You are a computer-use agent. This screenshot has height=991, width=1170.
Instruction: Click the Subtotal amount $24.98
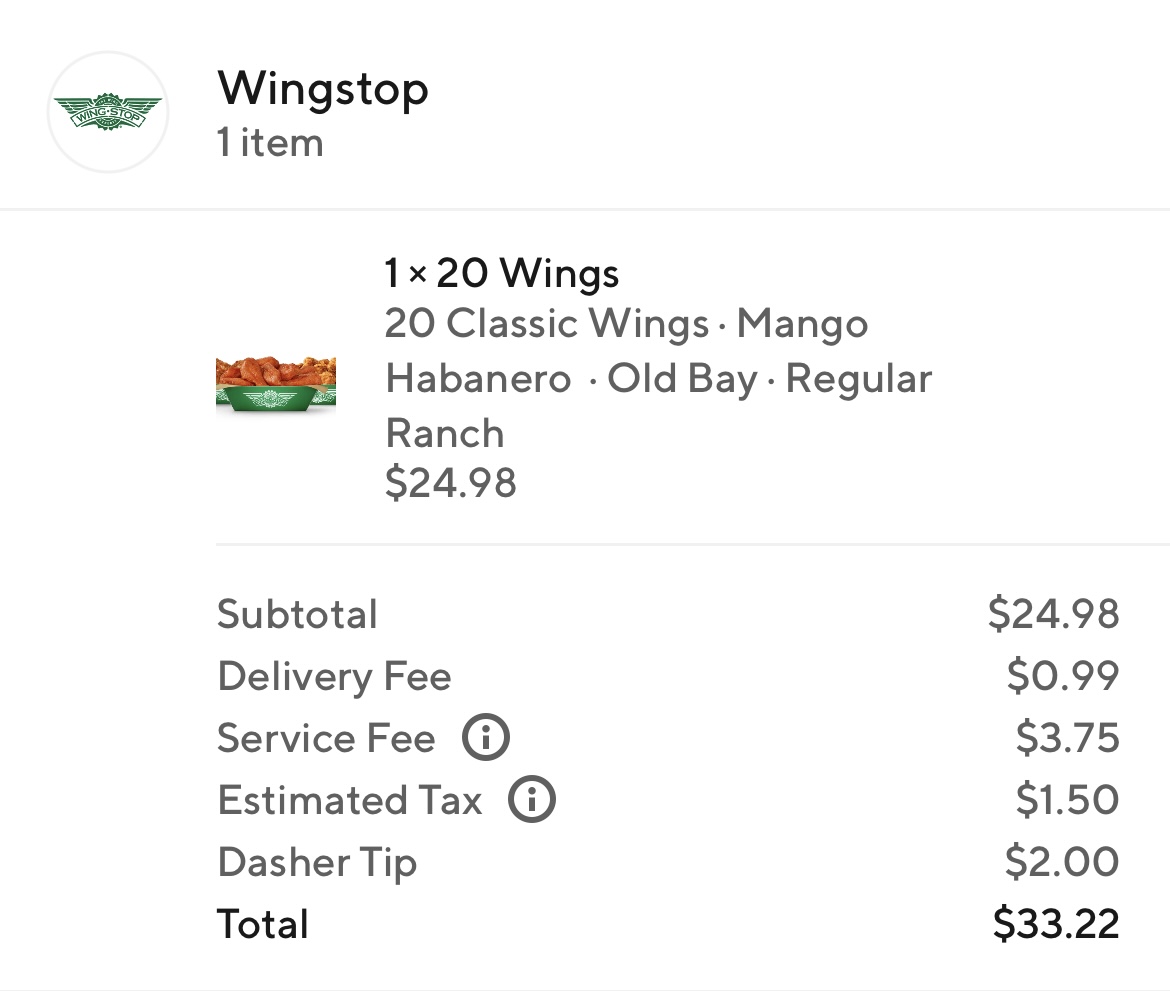1053,614
